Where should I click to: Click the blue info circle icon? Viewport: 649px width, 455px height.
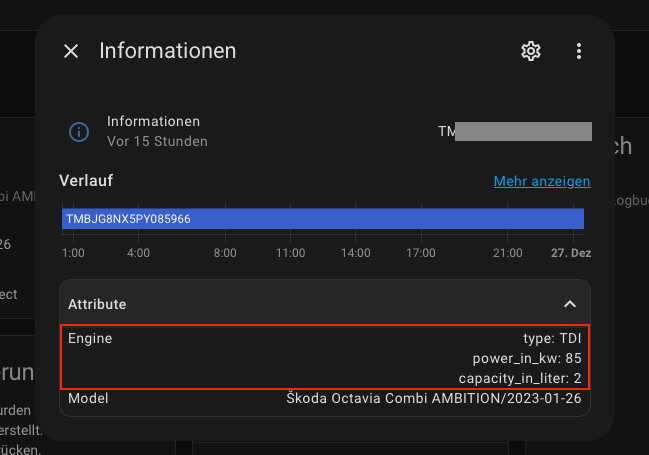pos(79,132)
